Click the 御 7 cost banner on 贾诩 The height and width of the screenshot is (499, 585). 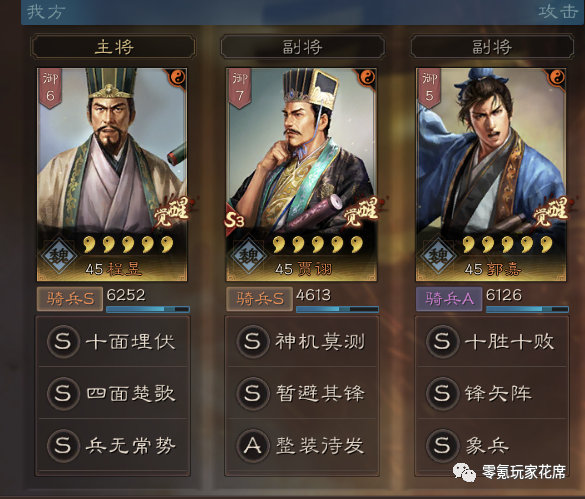click(239, 89)
